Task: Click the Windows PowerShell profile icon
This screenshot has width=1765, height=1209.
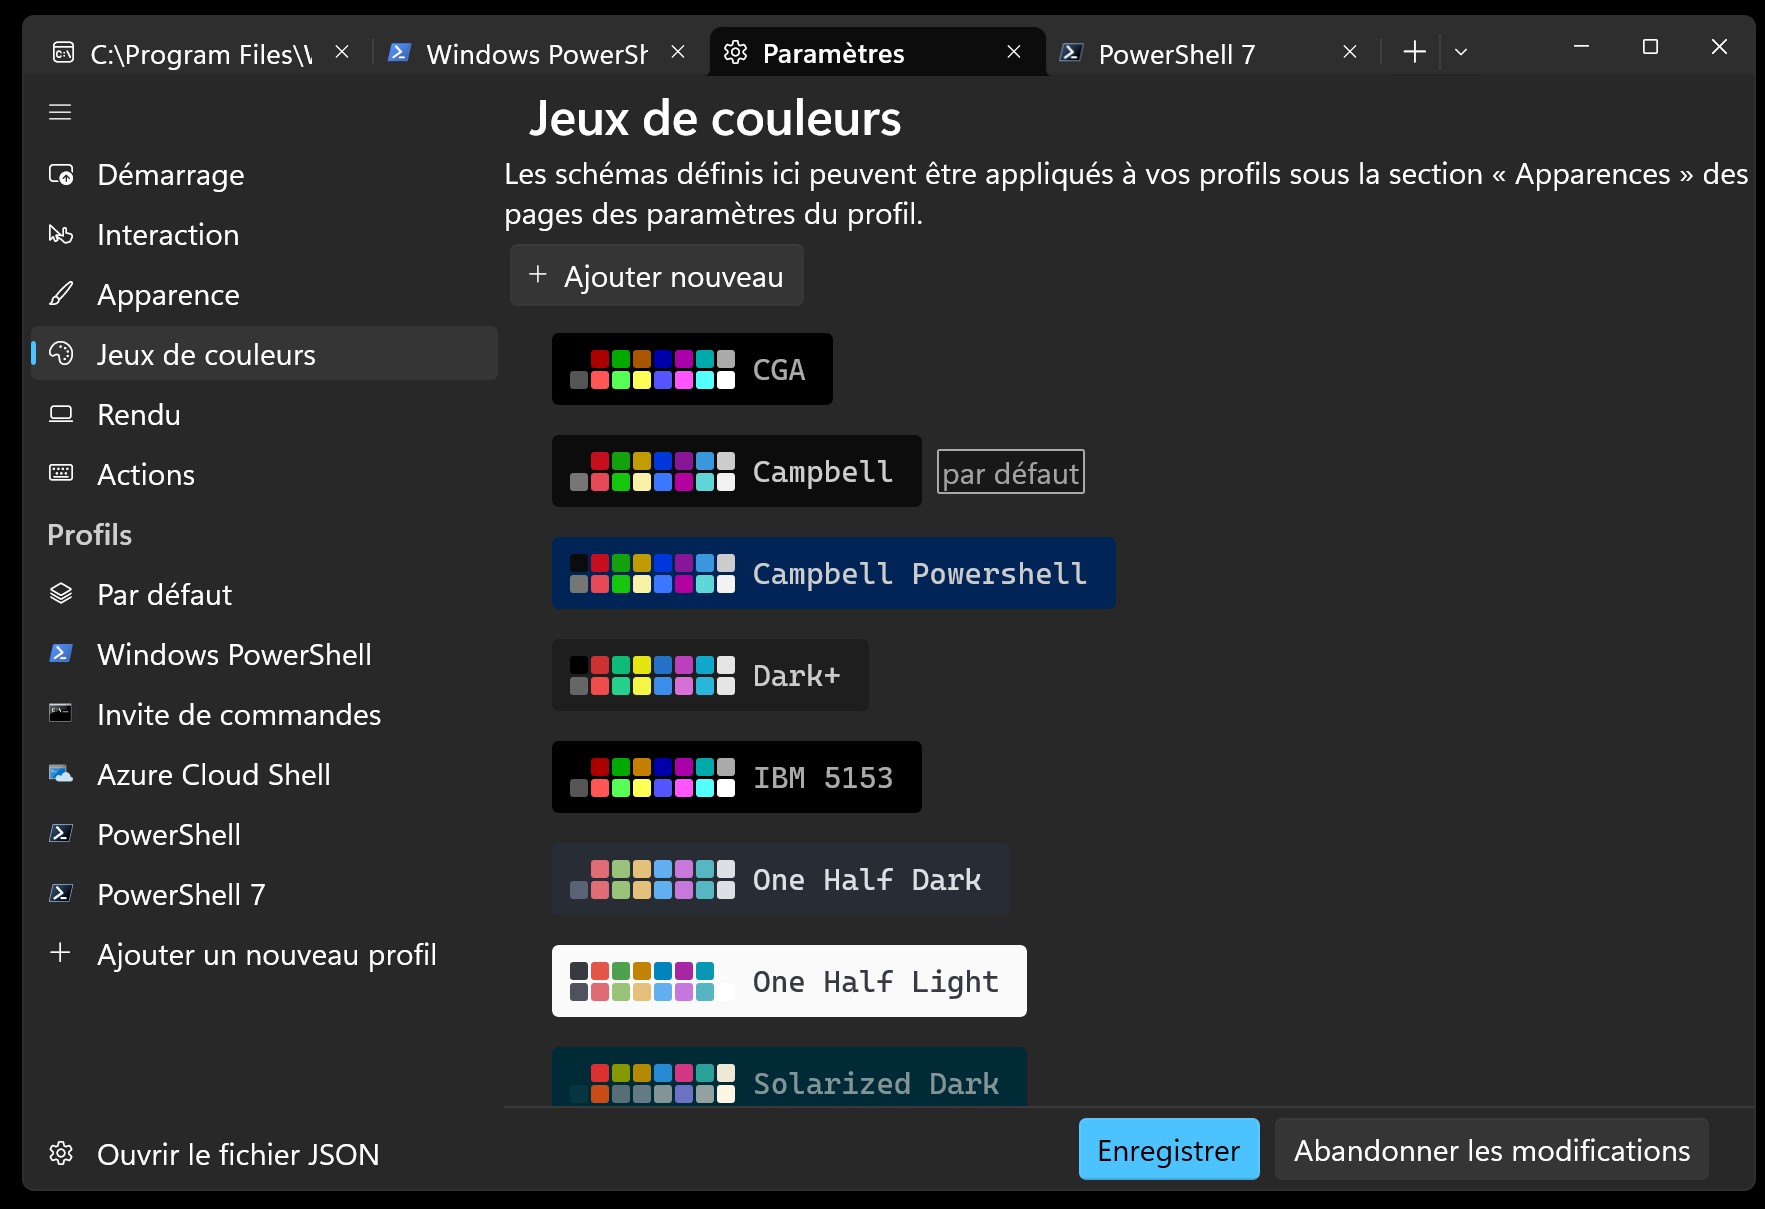Action: click(x=61, y=653)
